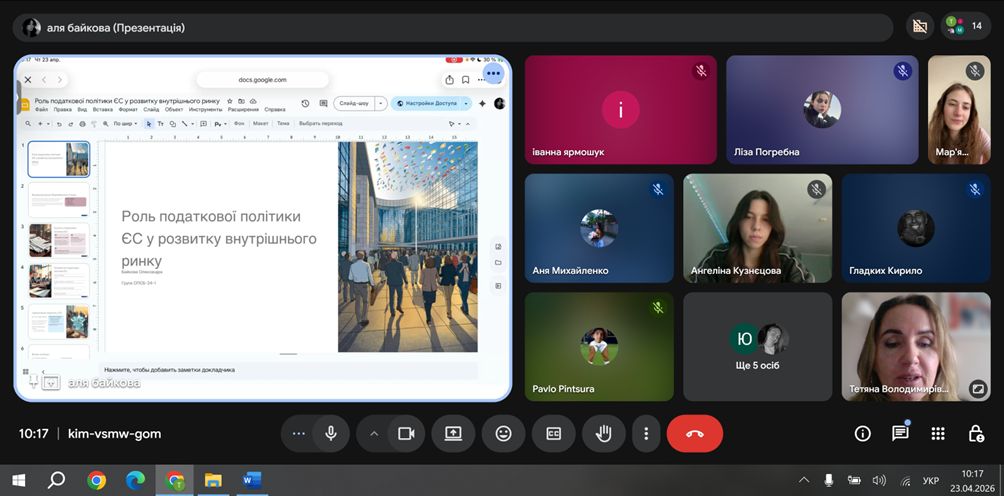1004x496 pixels.
Task: Open the activities grid icon
Action: [937, 433]
